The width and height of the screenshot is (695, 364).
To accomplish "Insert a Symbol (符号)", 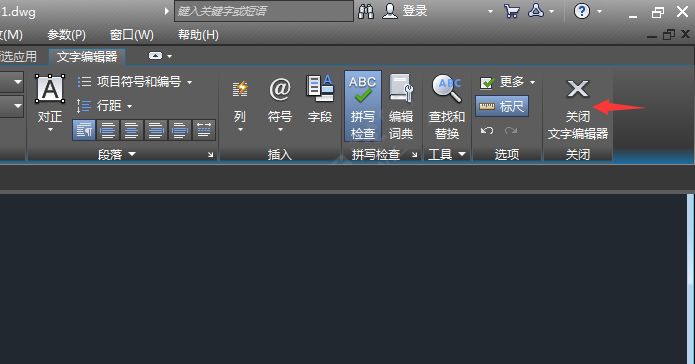I will tap(280, 105).
